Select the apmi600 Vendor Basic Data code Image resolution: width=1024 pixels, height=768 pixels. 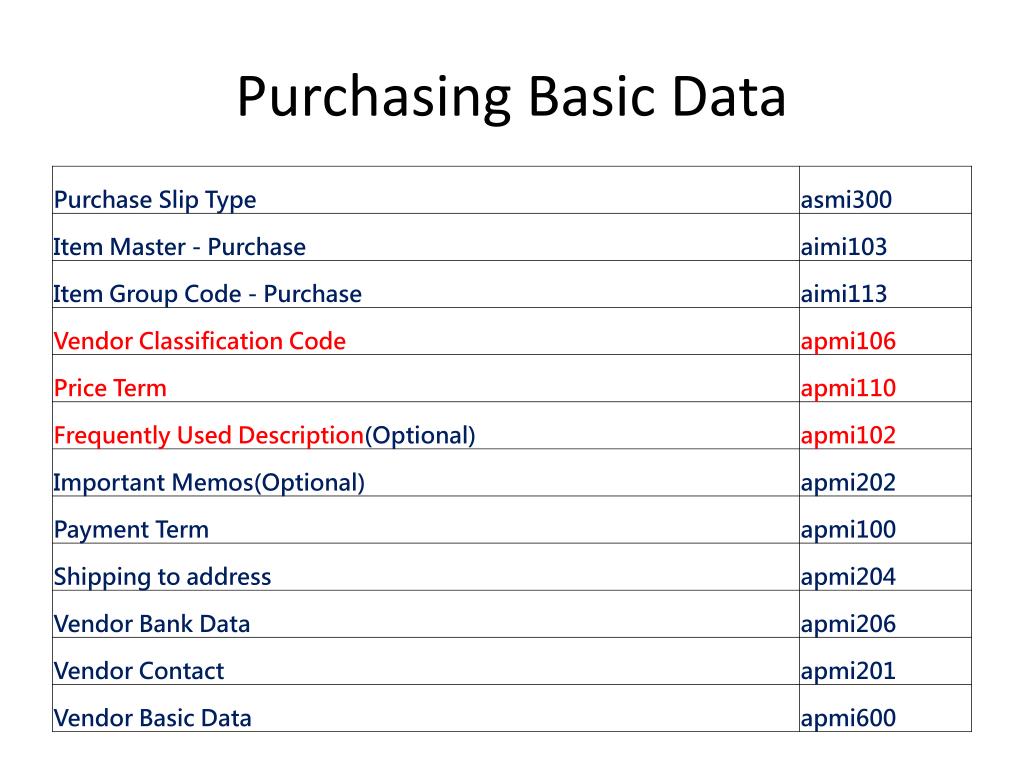(848, 718)
